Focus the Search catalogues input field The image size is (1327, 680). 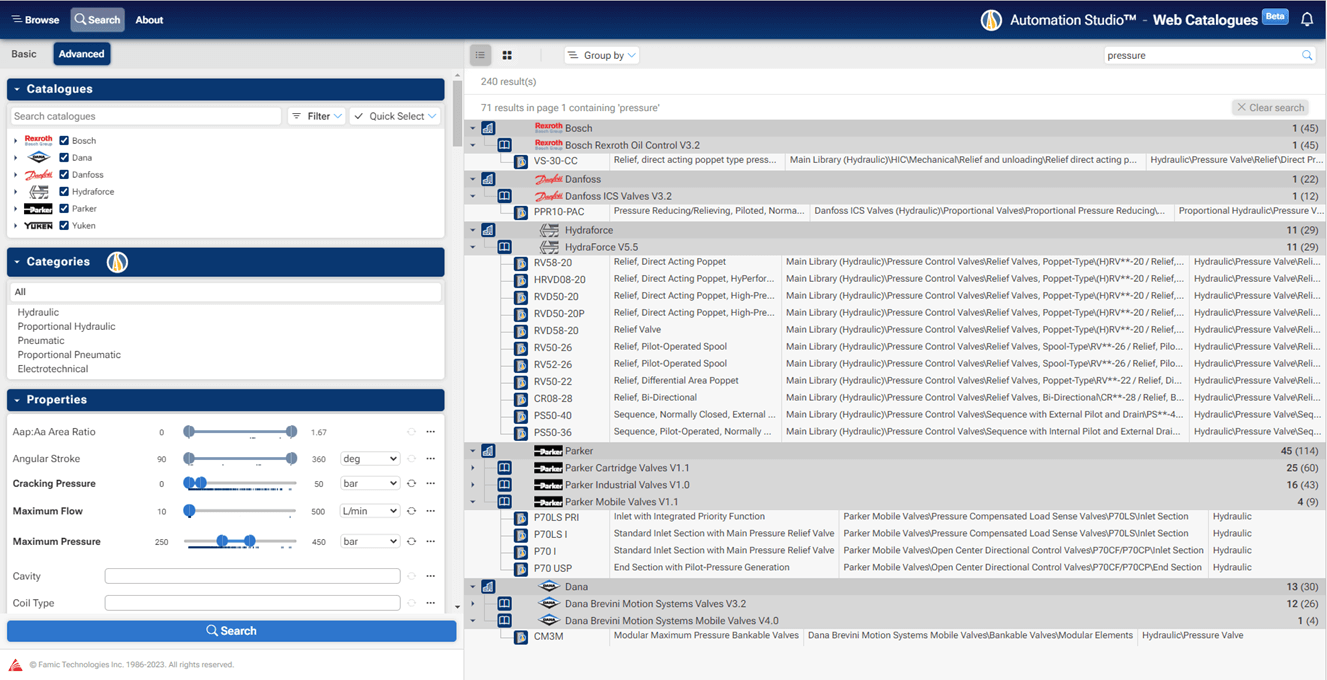click(146, 116)
